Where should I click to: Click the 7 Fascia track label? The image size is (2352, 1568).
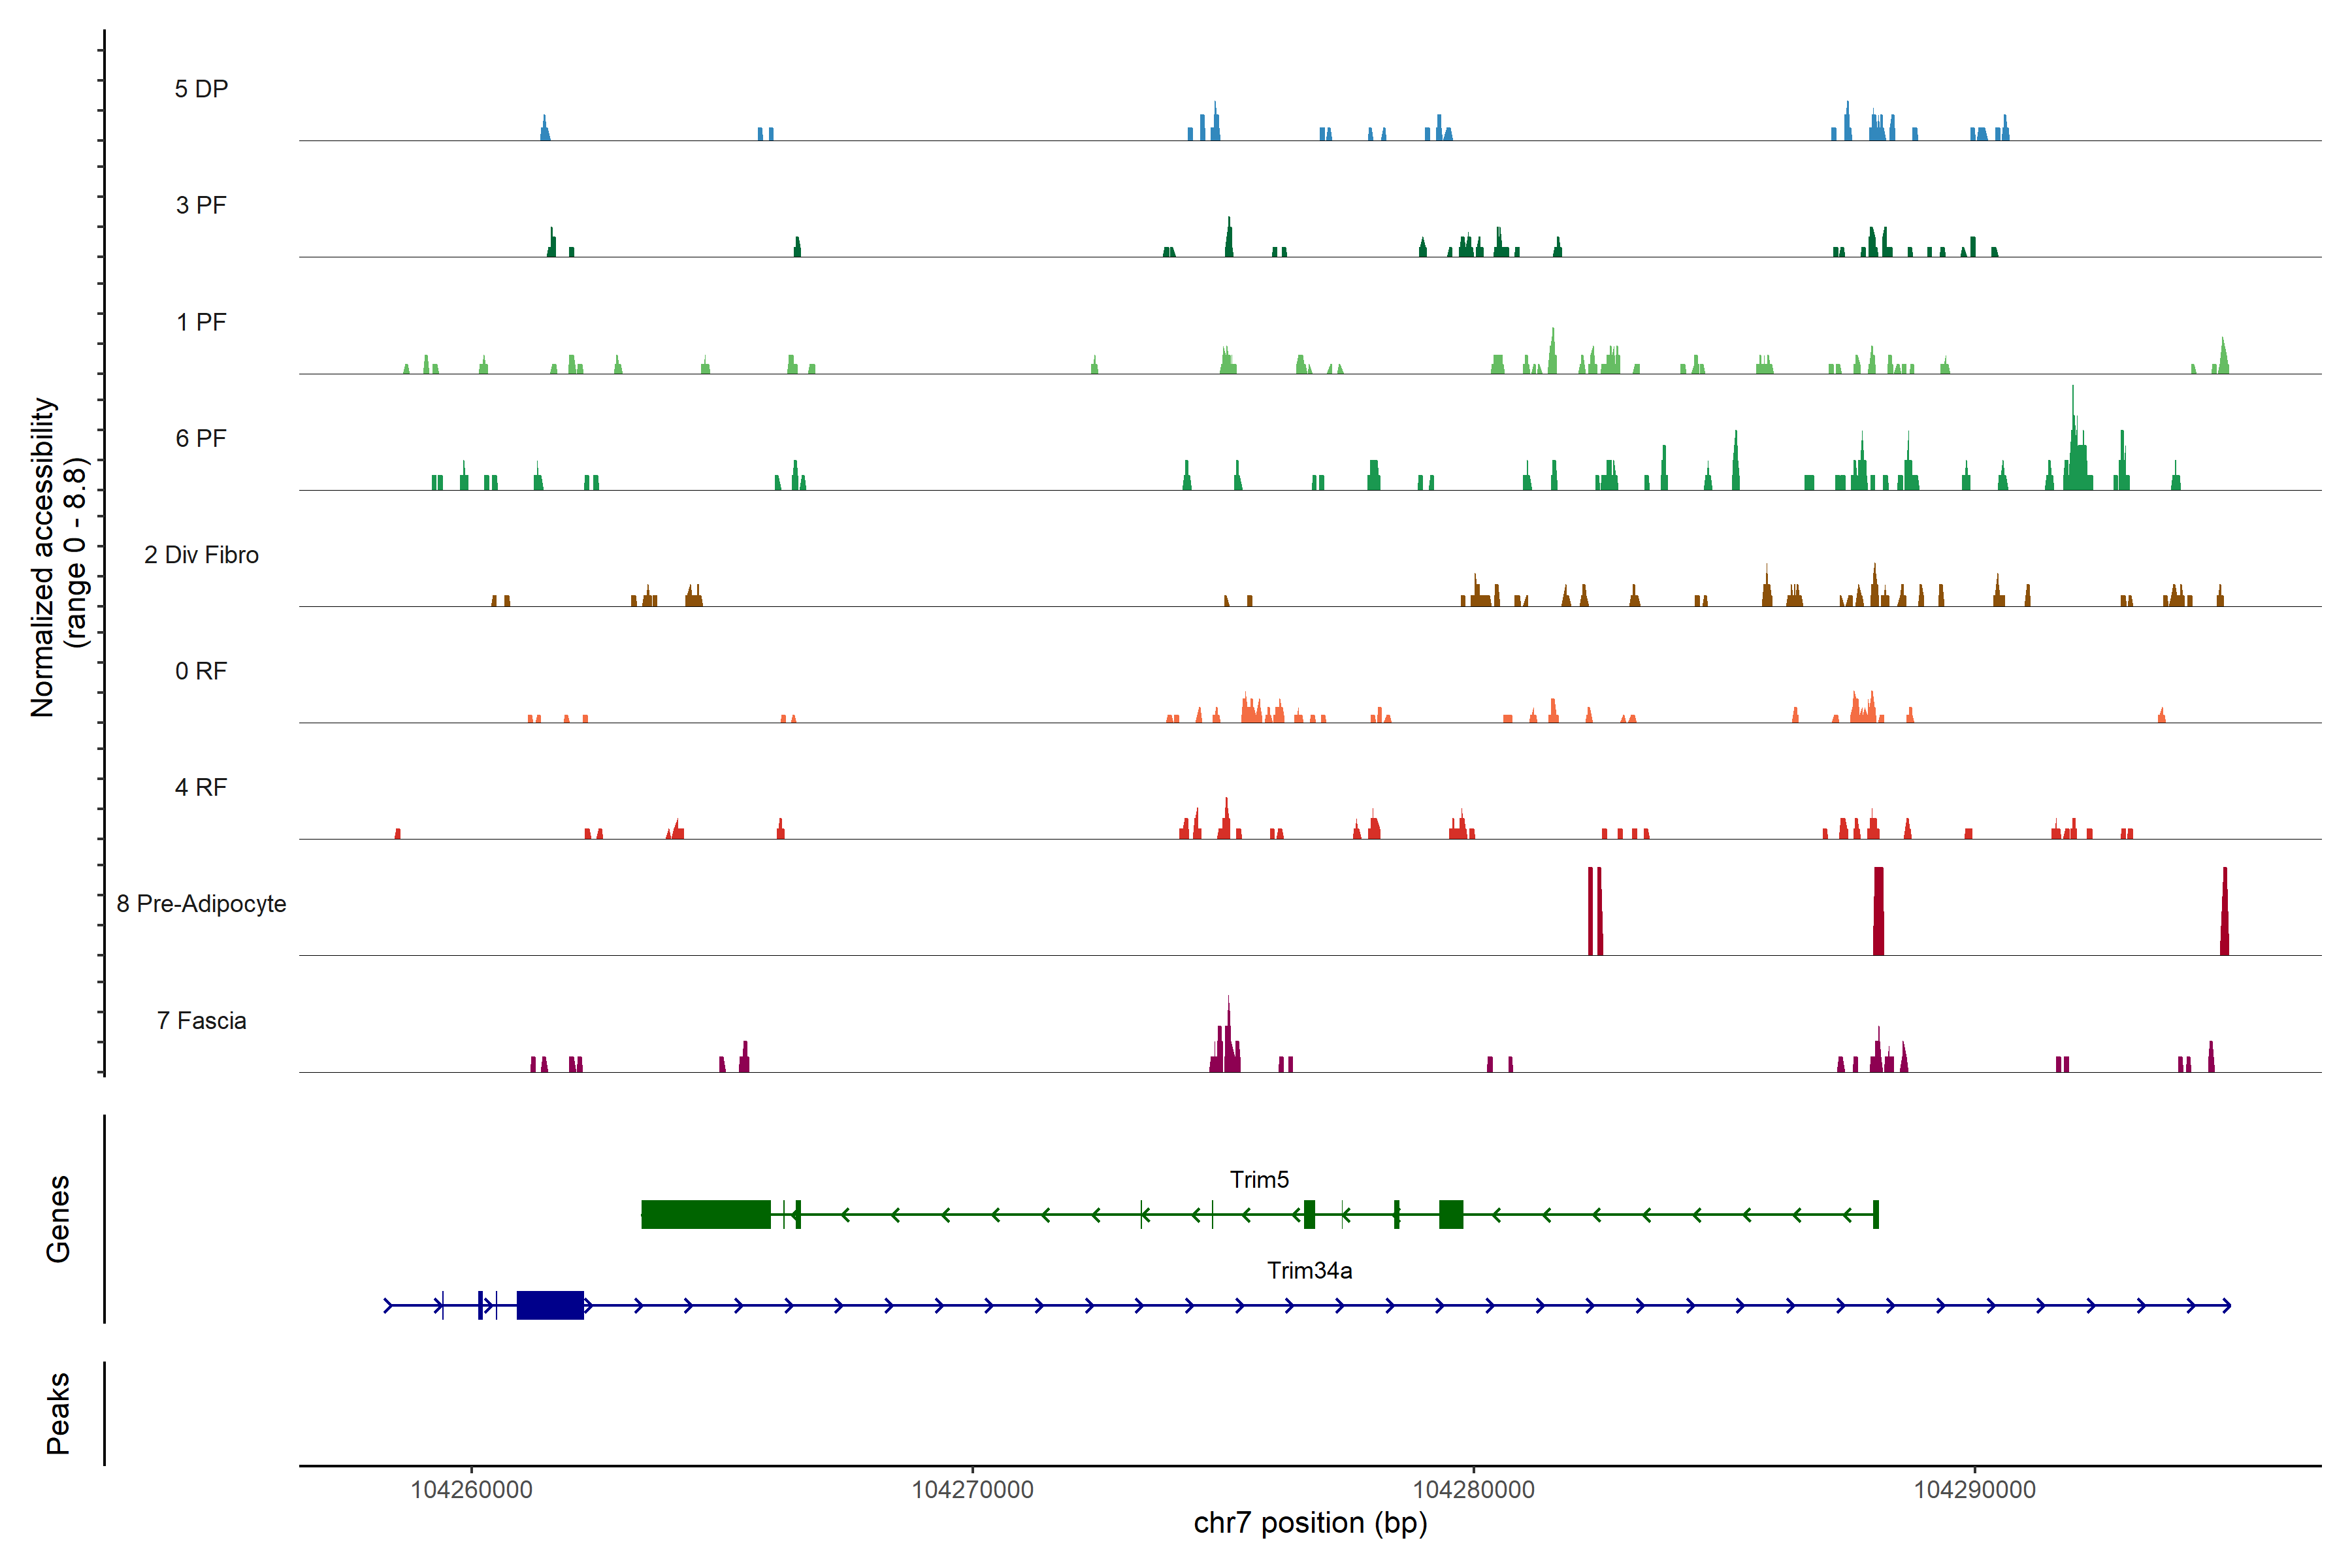pyautogui.click(x=201, y=1021)
